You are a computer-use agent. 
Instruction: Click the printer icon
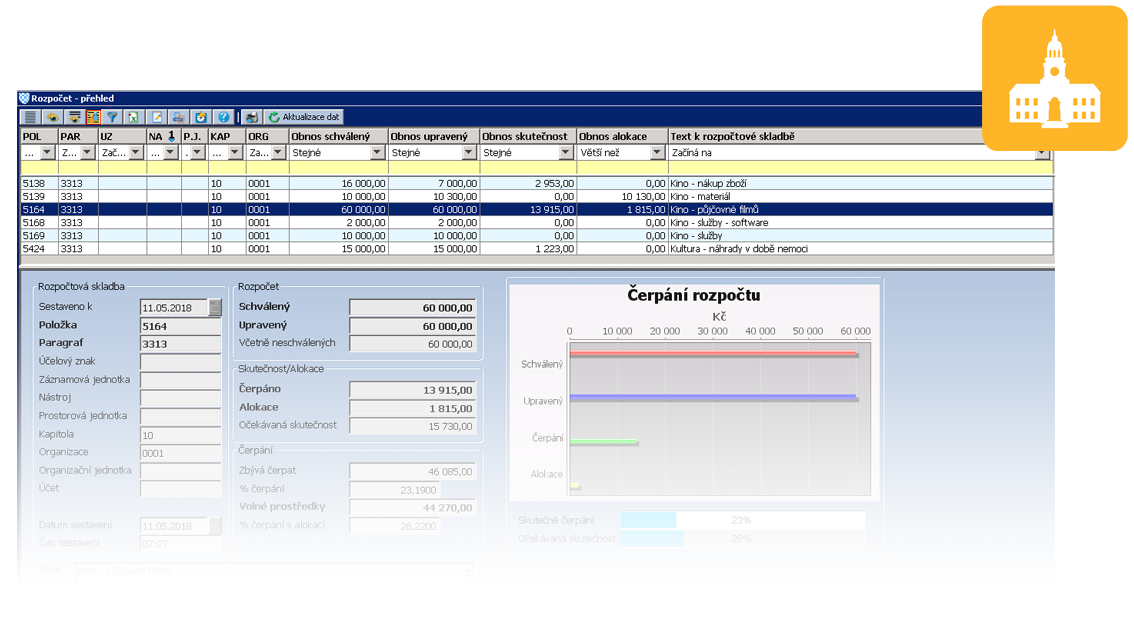tap(251, 117)
